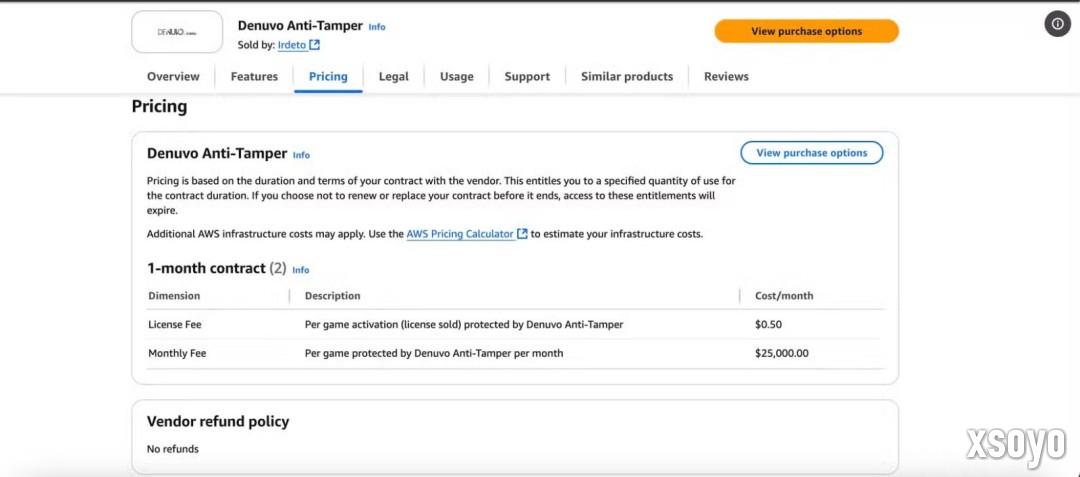Screen dimensions: 1080x477
Task: Show the Similar products tab
Action: point(627,77)
